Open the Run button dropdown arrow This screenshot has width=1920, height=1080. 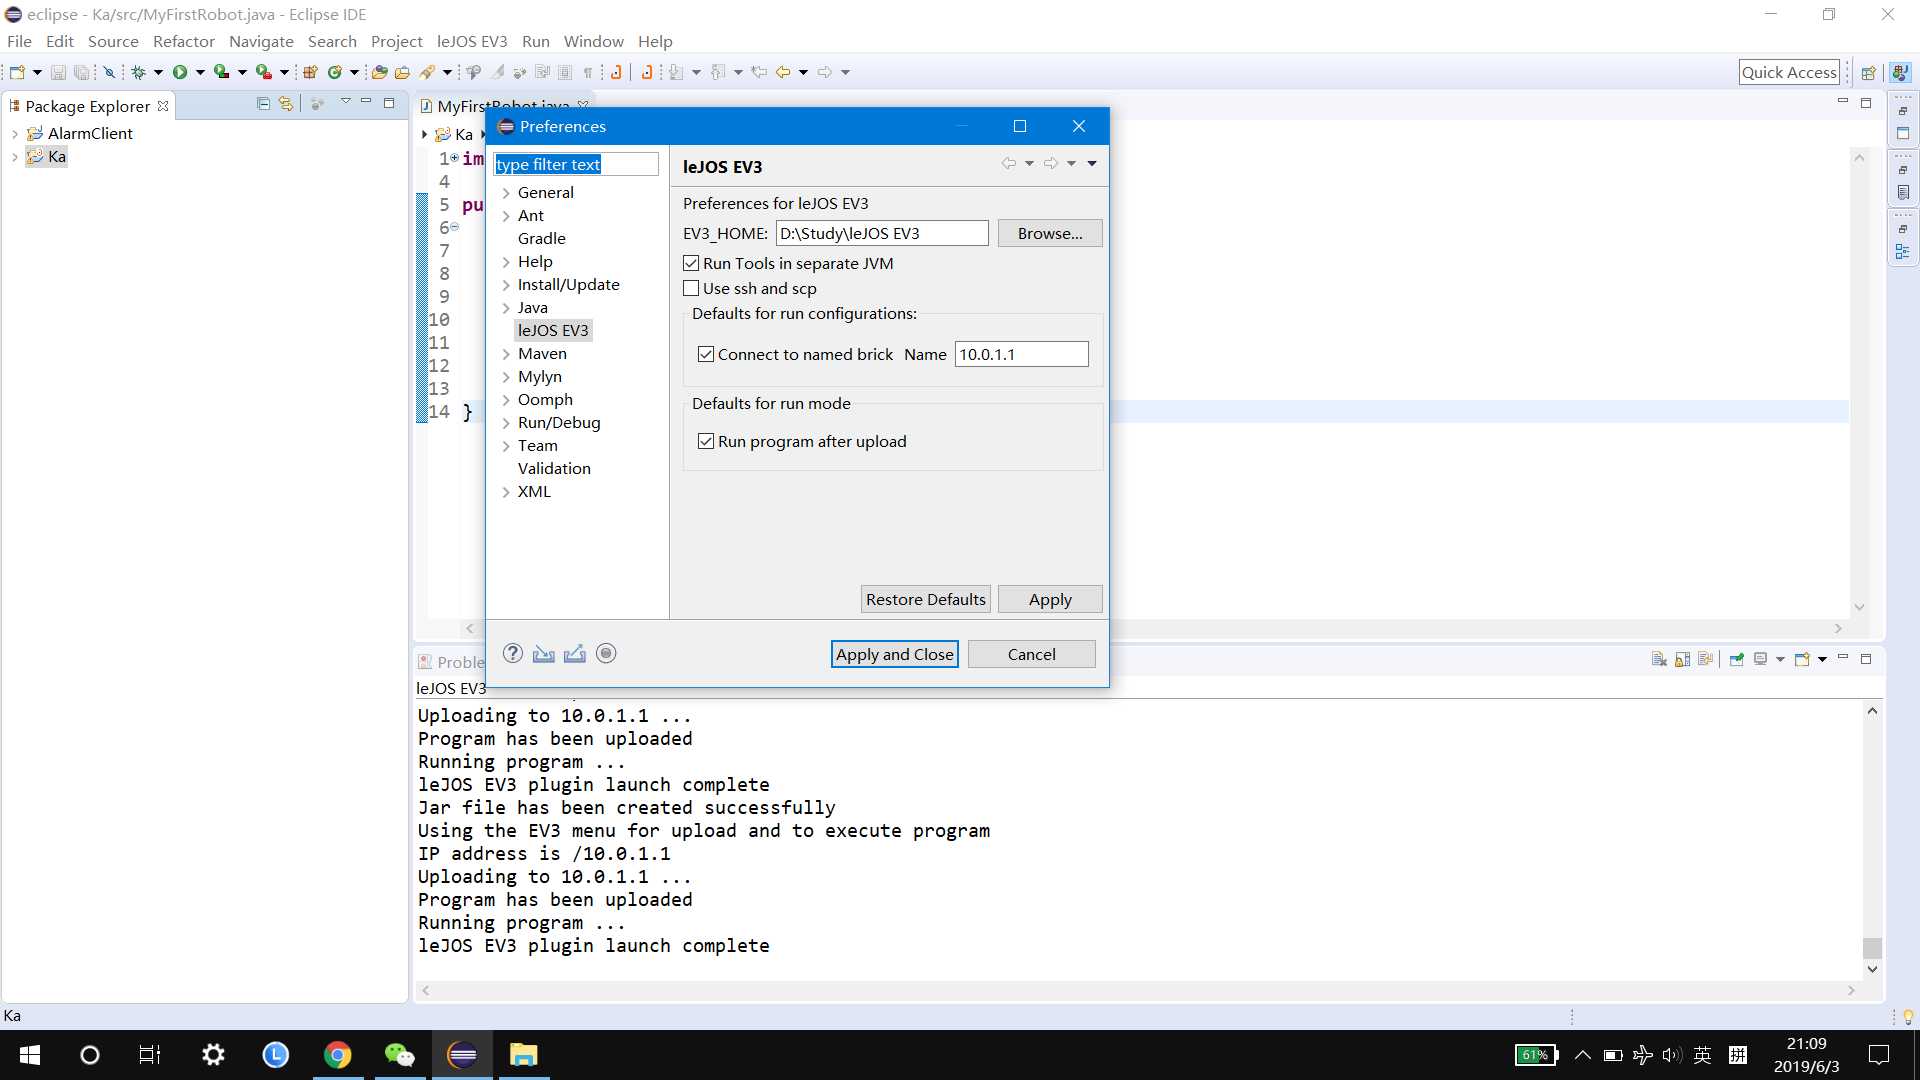tap(200, 72)
